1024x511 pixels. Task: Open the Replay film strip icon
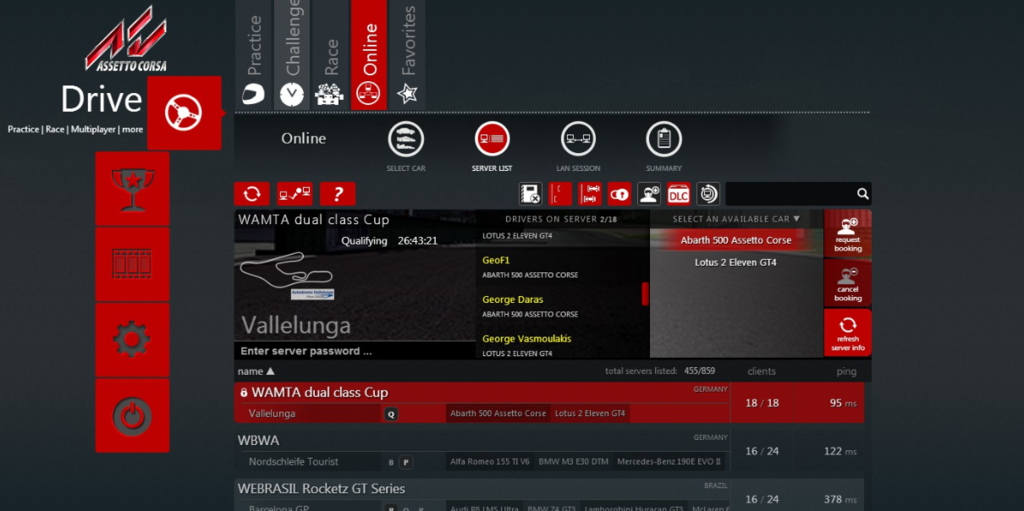click(132, 265)
